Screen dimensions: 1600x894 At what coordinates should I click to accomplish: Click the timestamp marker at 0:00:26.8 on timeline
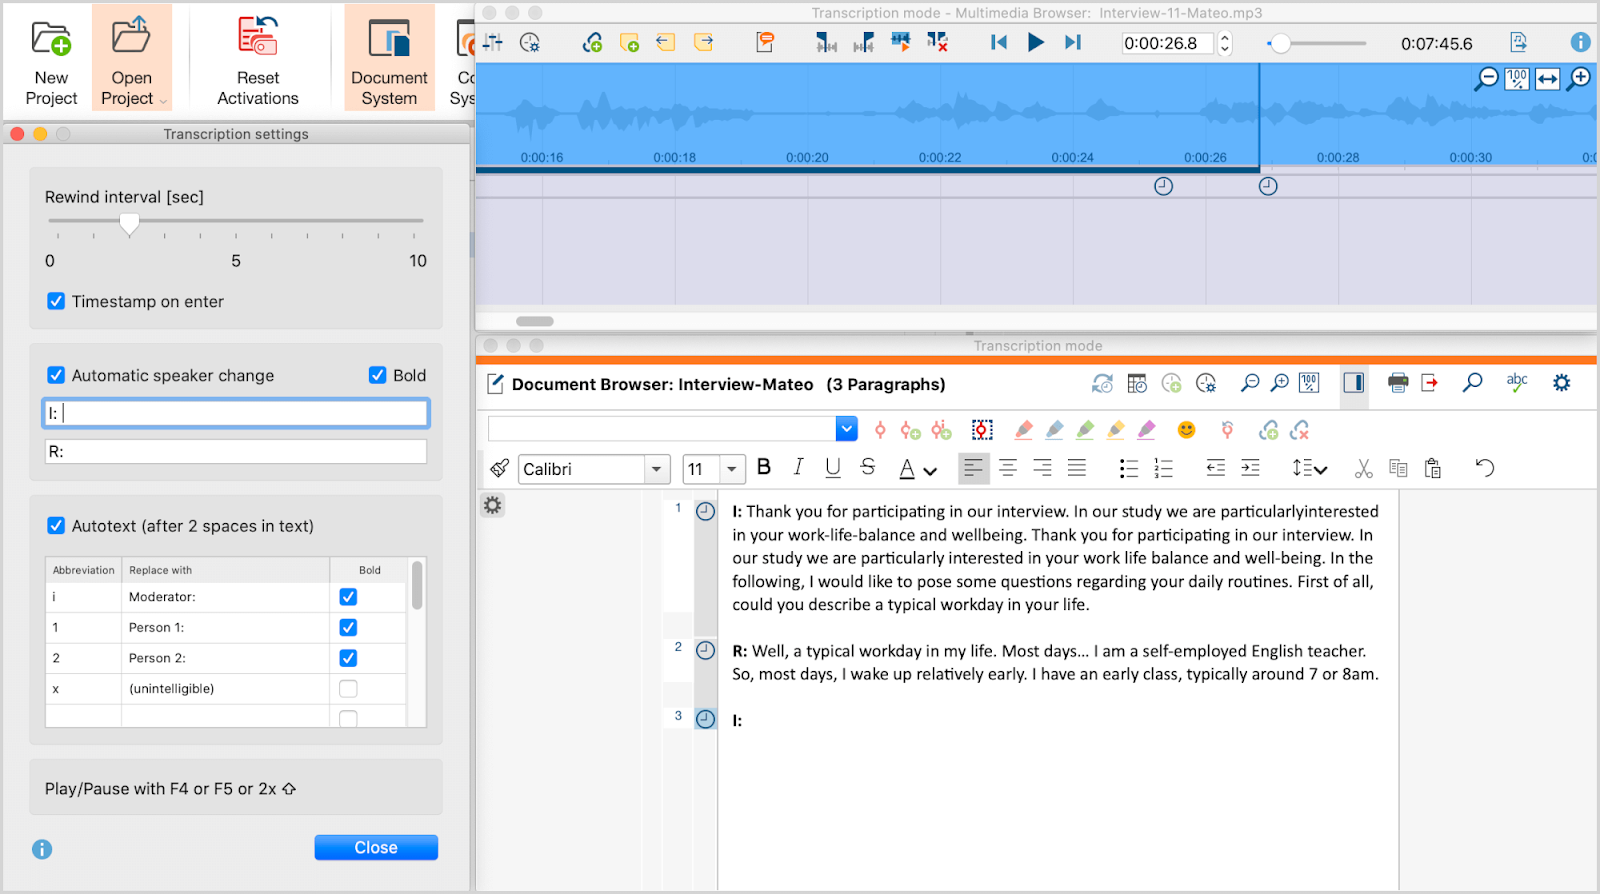1268,186
